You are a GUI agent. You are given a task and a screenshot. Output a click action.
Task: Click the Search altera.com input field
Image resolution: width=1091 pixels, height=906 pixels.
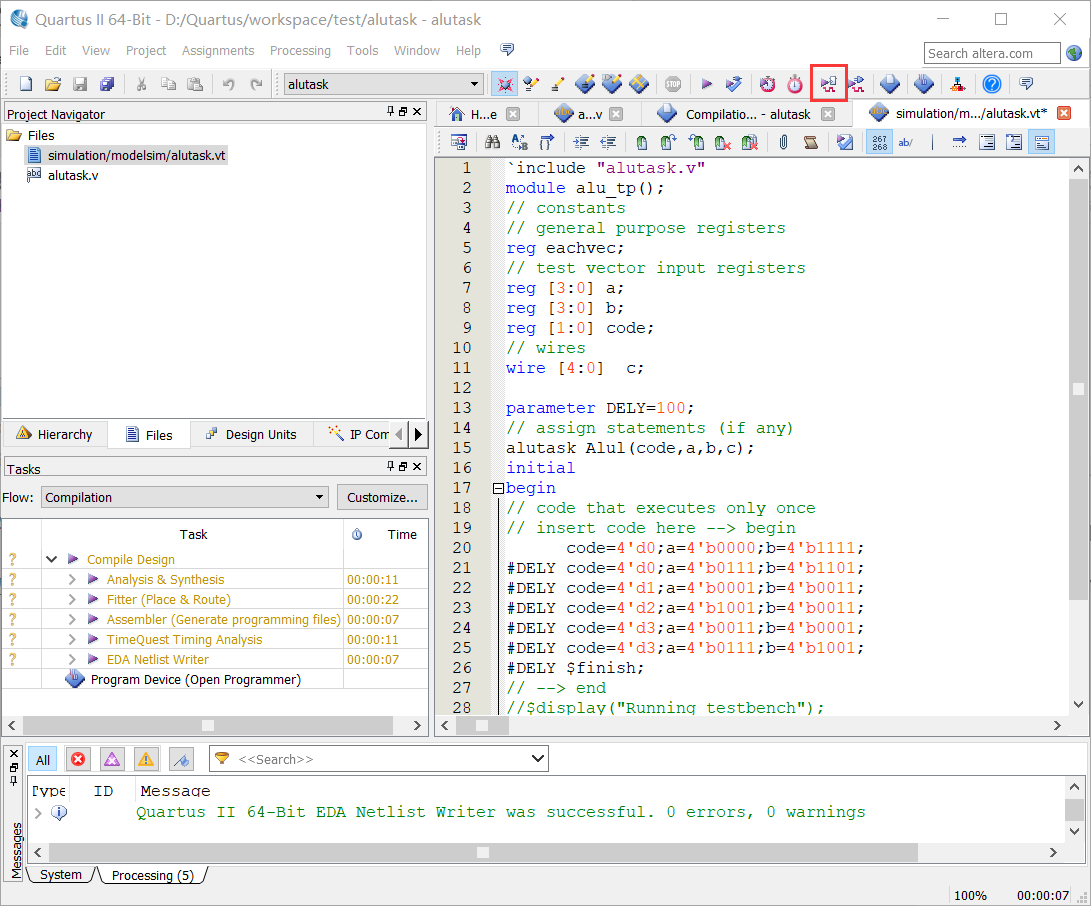coord(992,53)
